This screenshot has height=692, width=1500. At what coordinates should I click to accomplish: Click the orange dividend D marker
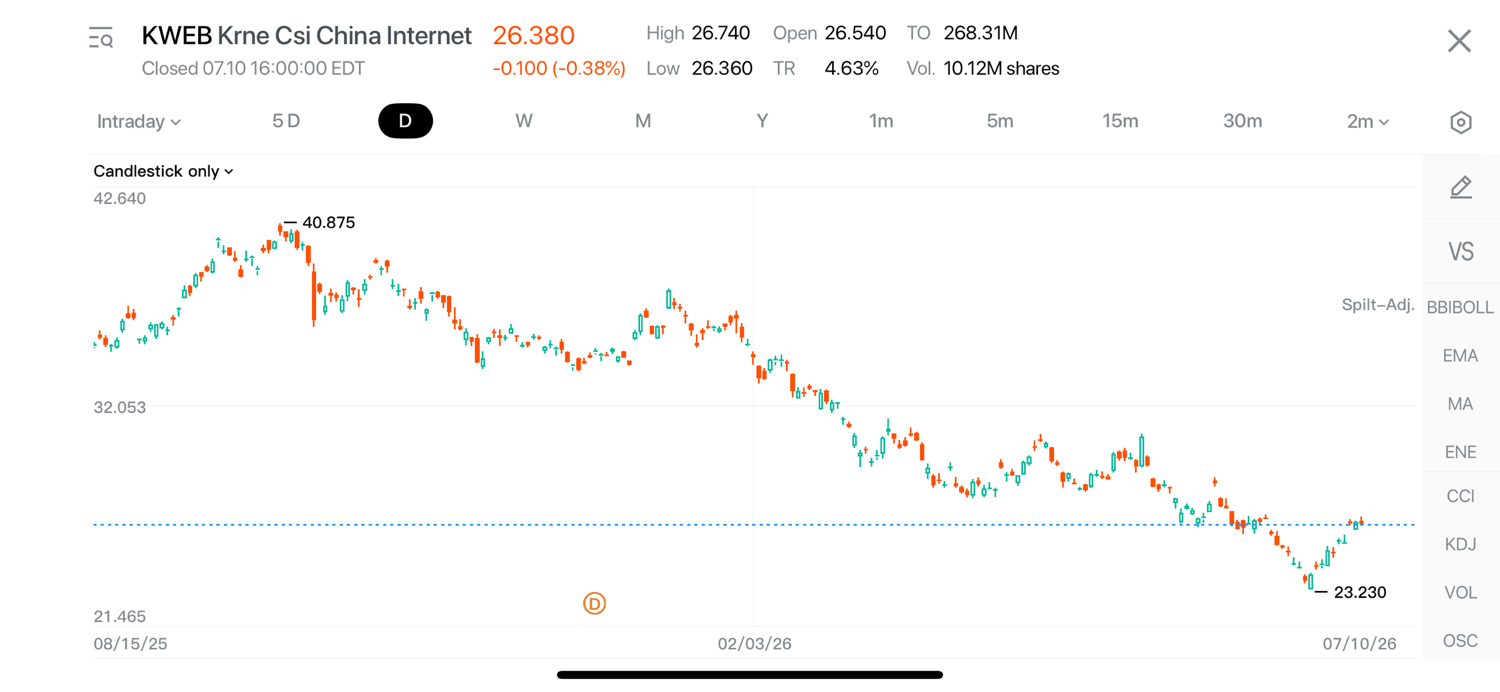[594, 604]
